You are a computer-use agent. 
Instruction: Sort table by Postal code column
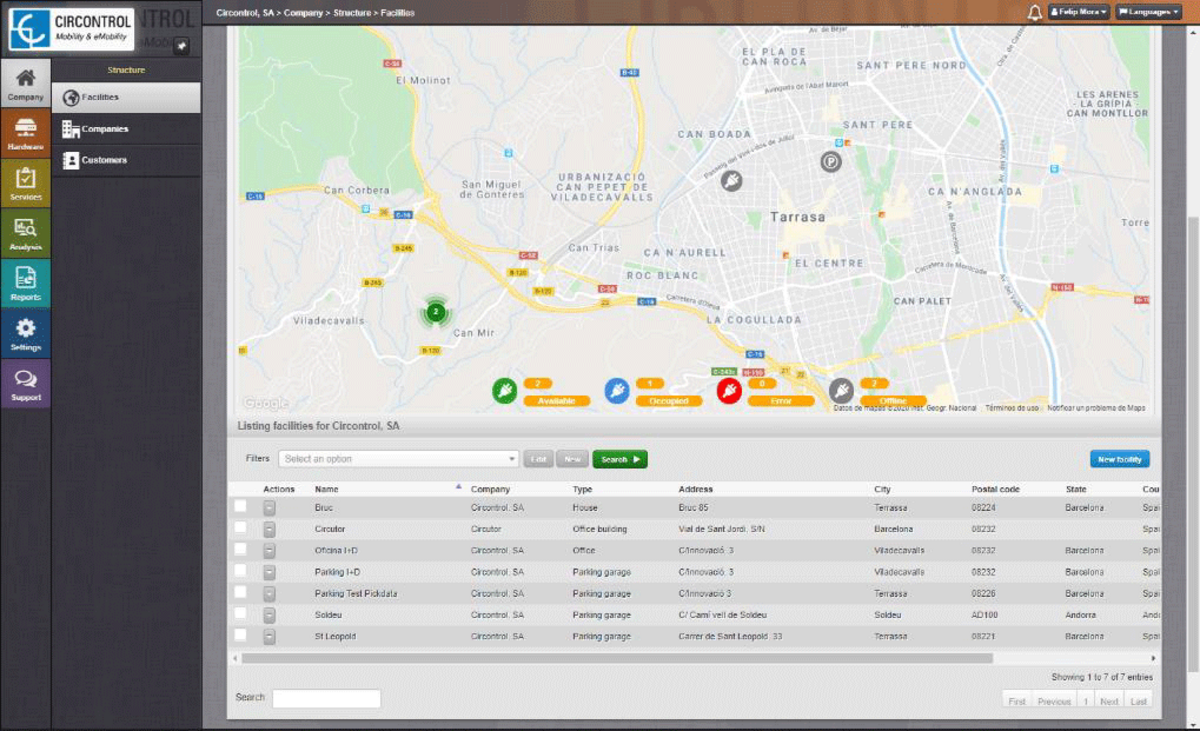[995, 489]
